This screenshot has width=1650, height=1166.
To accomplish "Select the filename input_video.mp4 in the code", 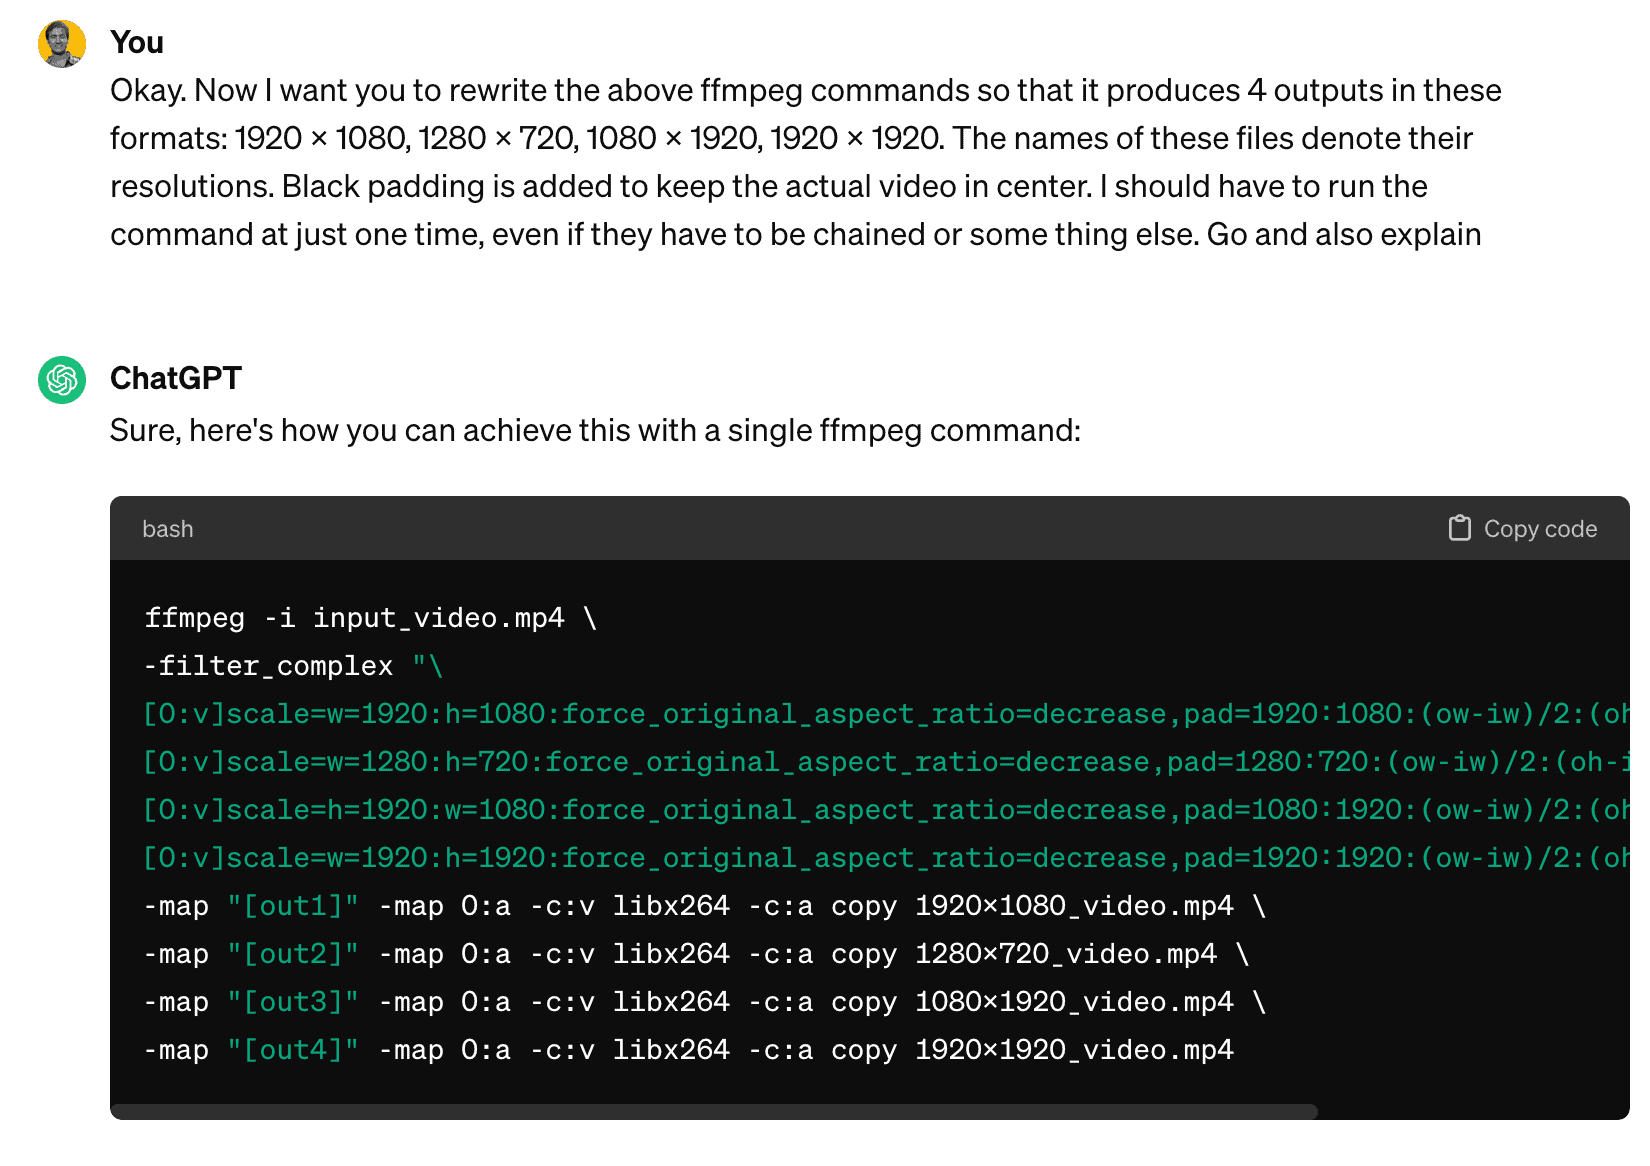I will click(x=442, y=617).
